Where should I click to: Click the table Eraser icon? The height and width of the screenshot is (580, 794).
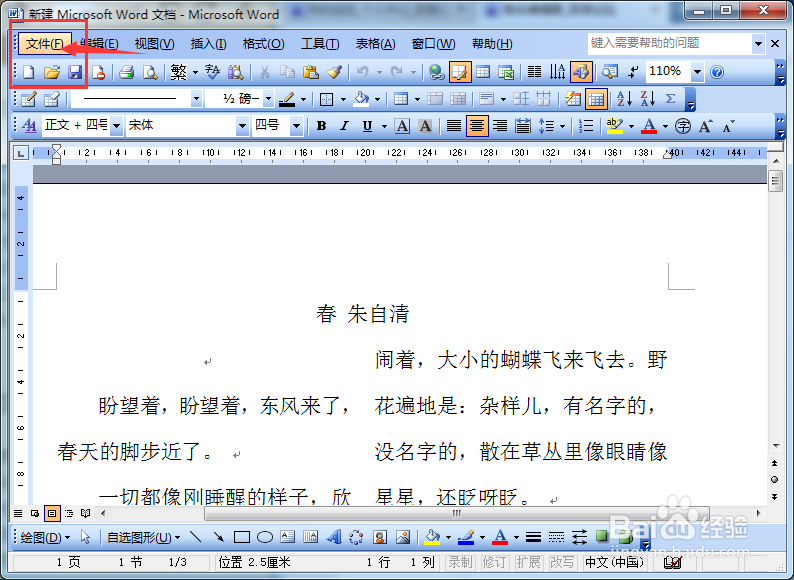click(x=52, y=99)
